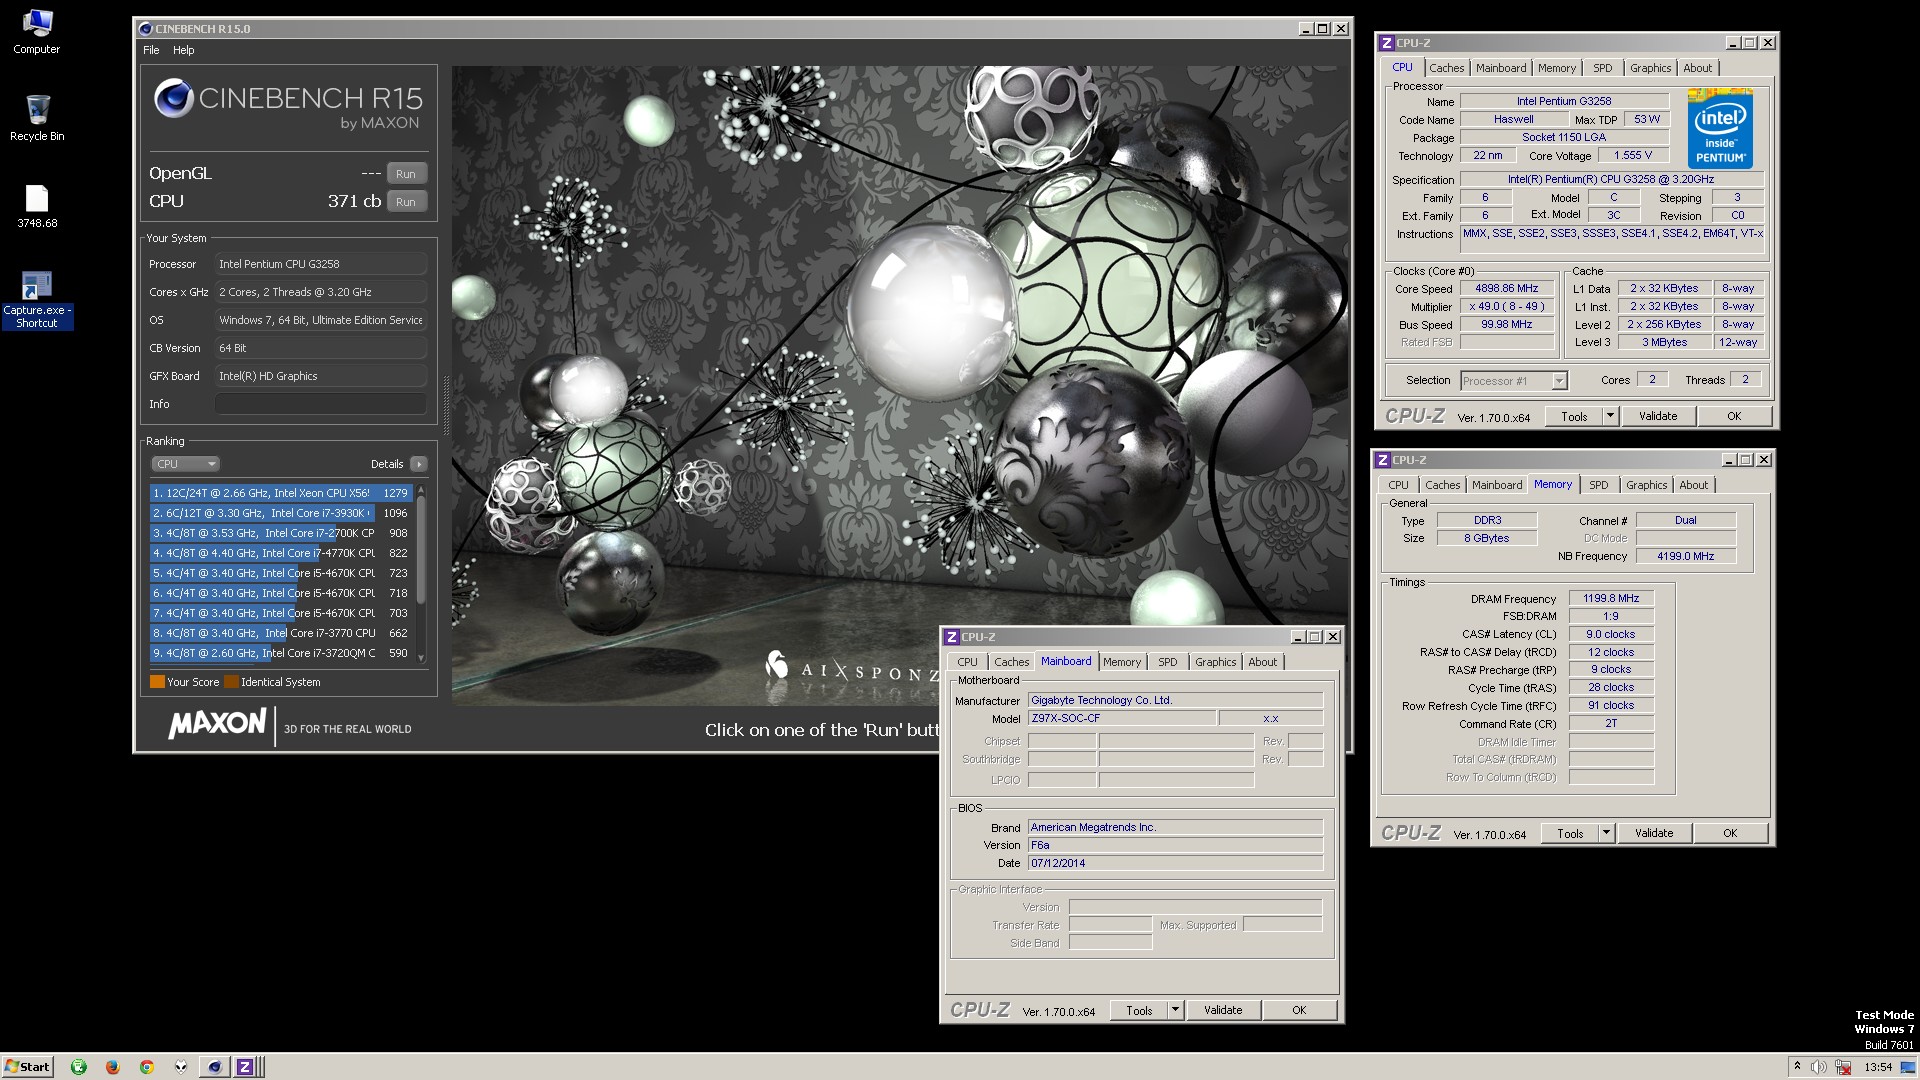This screenshot has width=1920, height=1080.
Task: Select the 3748.68 file on desktop
Action: (37, 207)
